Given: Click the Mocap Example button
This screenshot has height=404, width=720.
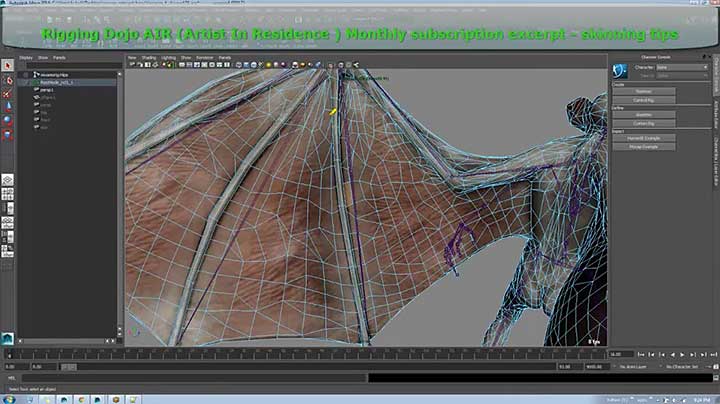Looking at the screenshot, I should tap(644, 147).
